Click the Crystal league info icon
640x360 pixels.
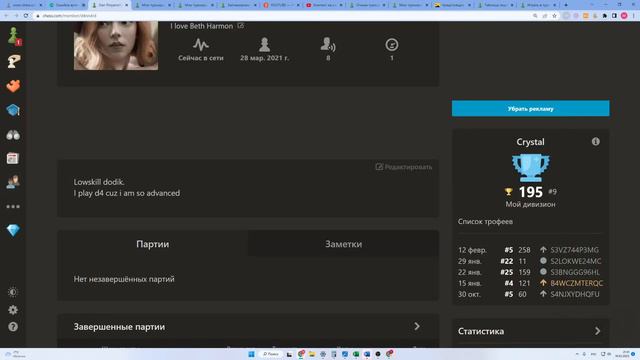click(596, 142)
